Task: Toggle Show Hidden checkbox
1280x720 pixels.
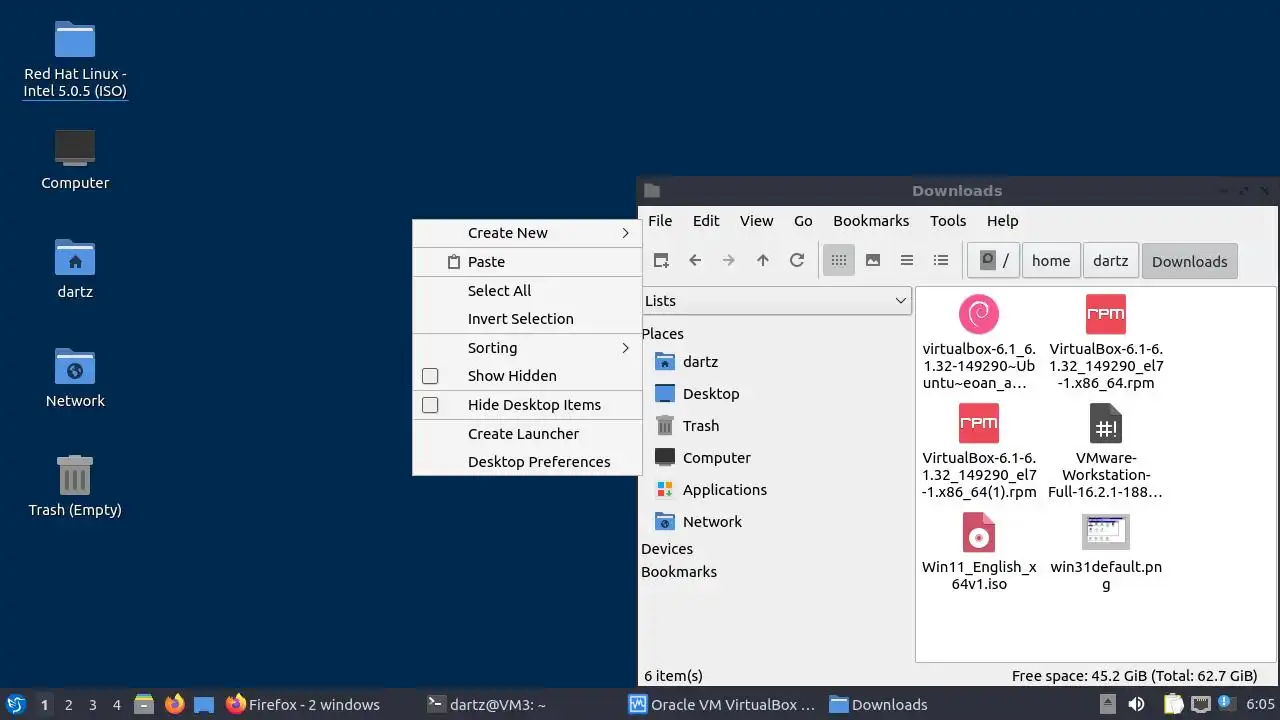Action: pos(430,376)
